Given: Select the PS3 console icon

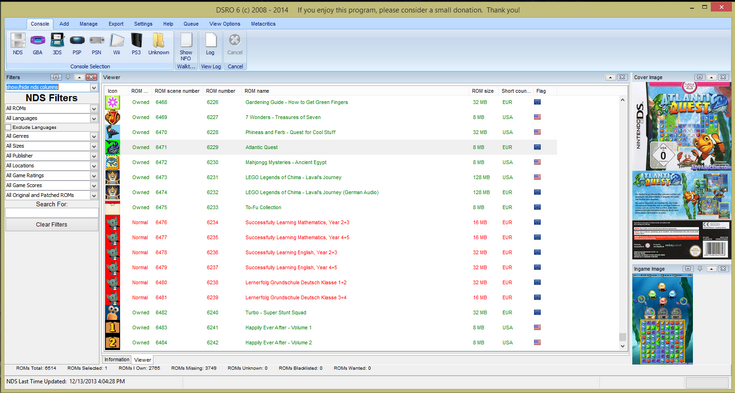Looking at the screenshot, I should [x=136, y=41].
